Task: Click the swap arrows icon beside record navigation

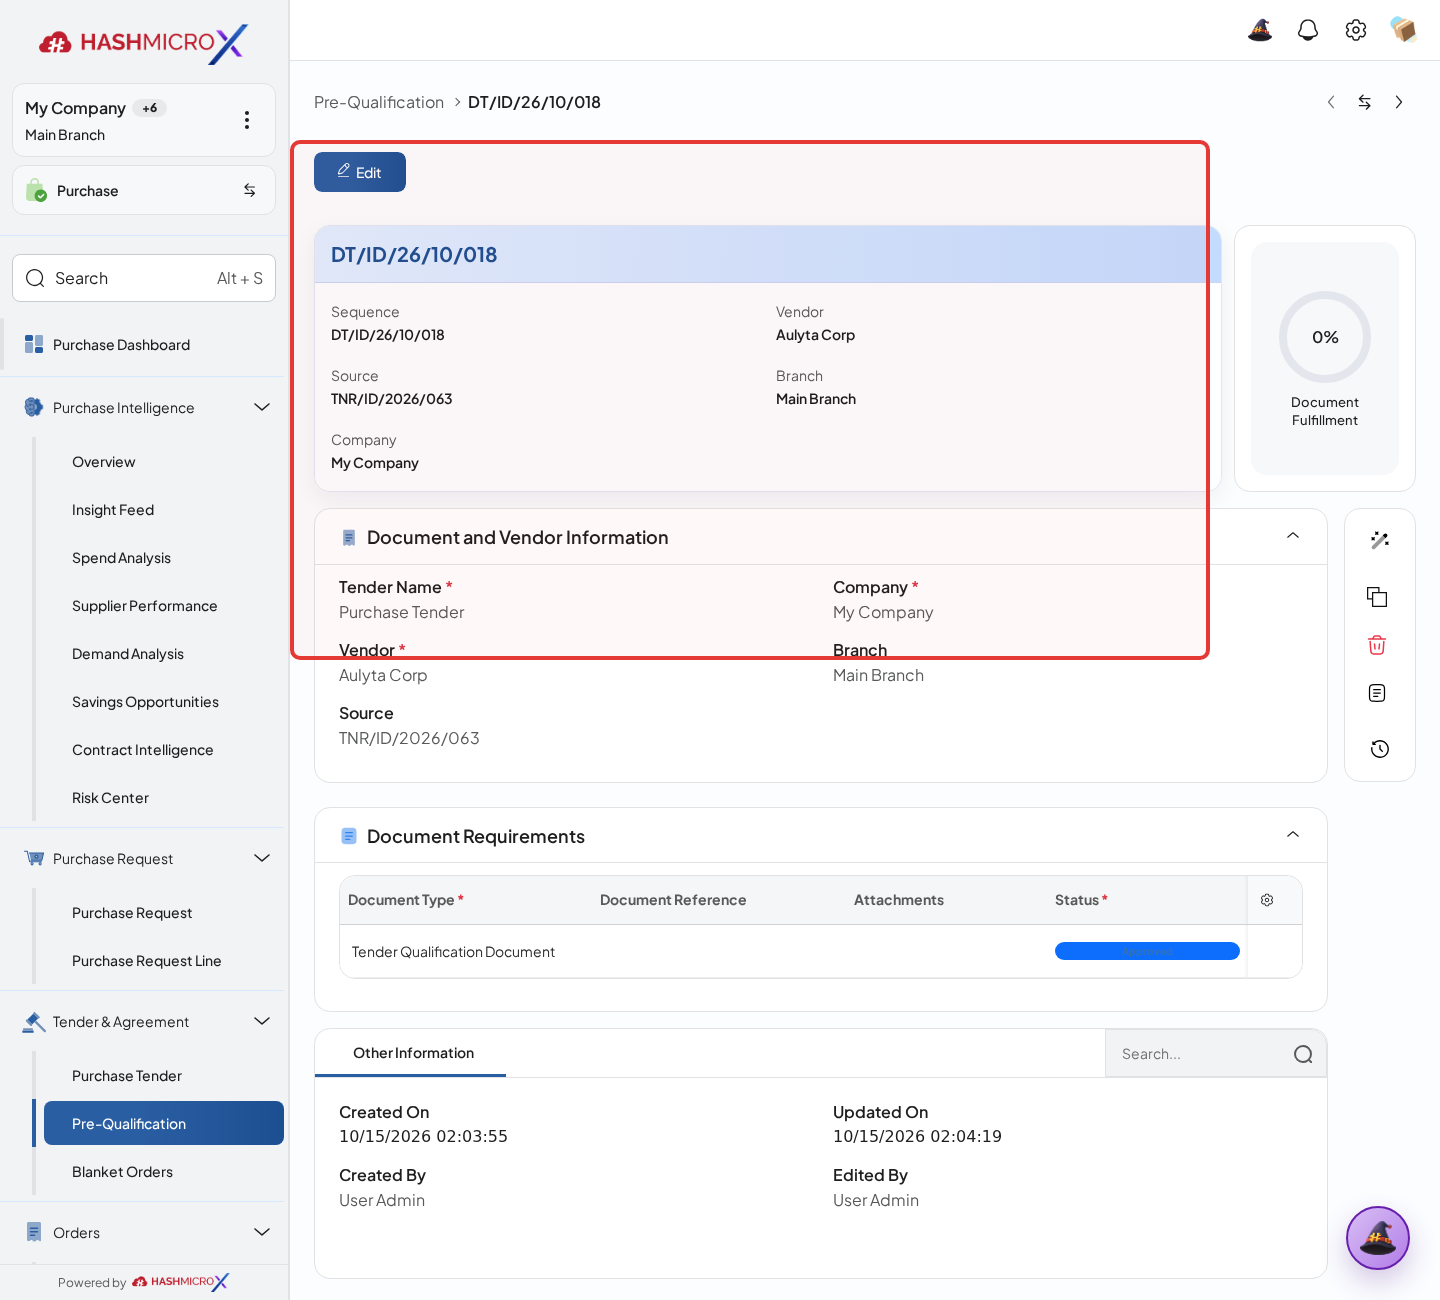Action: tap(1365, 102)
